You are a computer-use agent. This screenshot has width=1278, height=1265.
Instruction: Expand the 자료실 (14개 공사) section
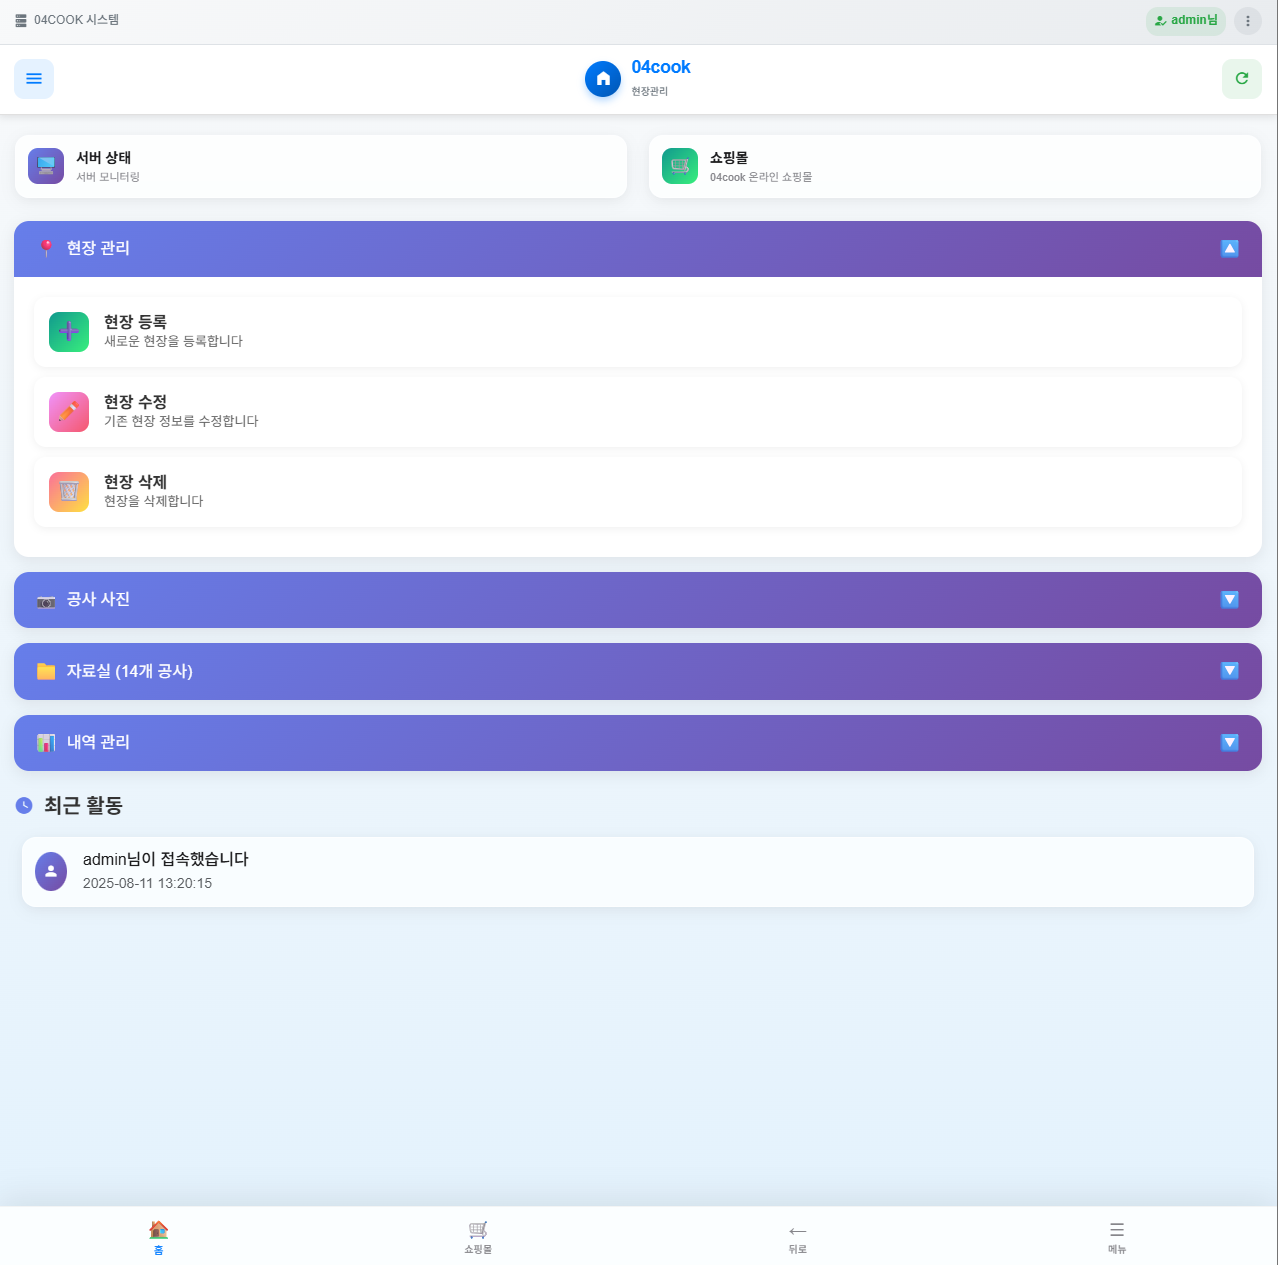click(x=1230, y=671)
